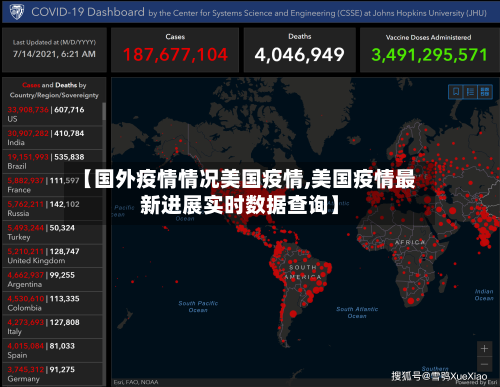500x387 pixels.
Task: Select the Brazil row in country list
Action: pyautogui.click(x=52, y=161)
